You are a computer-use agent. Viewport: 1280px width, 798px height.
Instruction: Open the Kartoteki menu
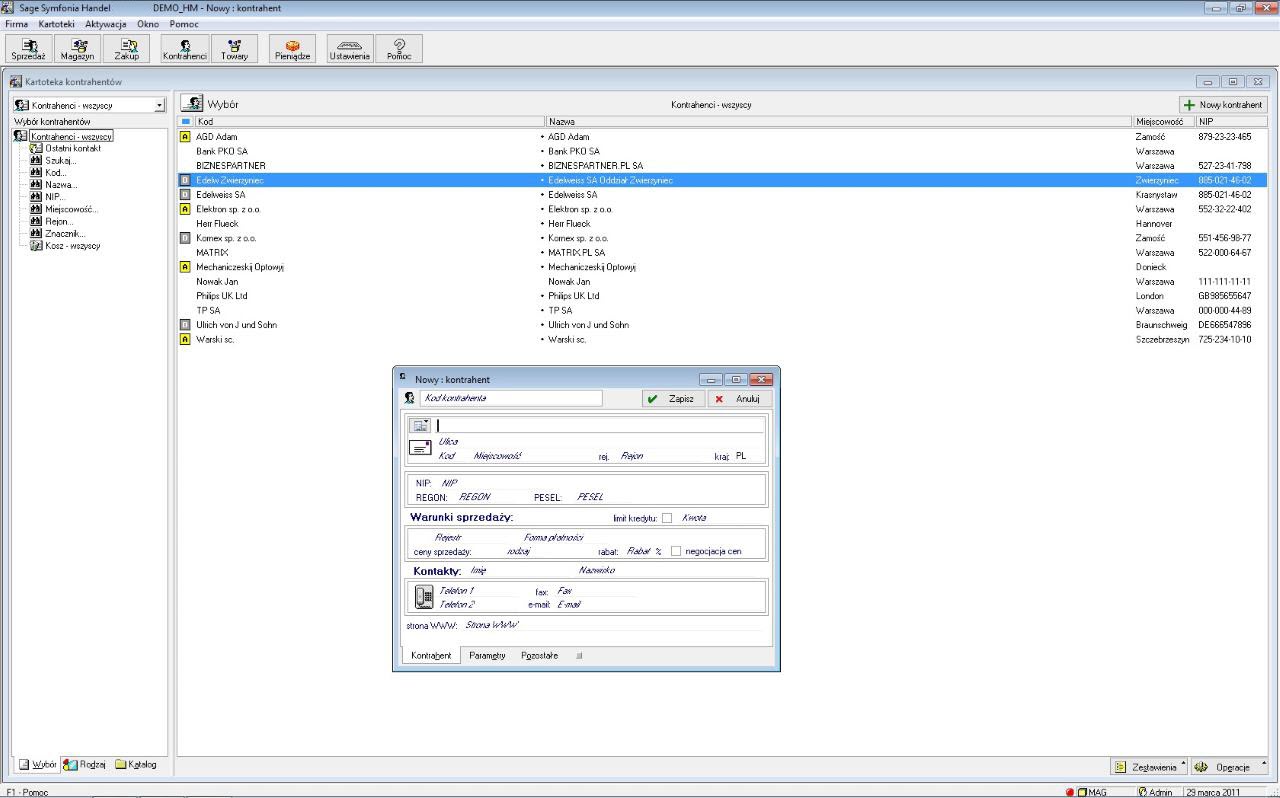[55, 24]
